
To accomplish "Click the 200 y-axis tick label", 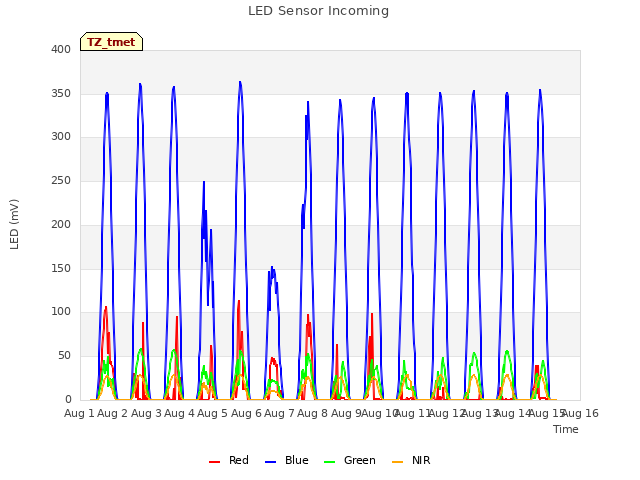I will (61, 224).
